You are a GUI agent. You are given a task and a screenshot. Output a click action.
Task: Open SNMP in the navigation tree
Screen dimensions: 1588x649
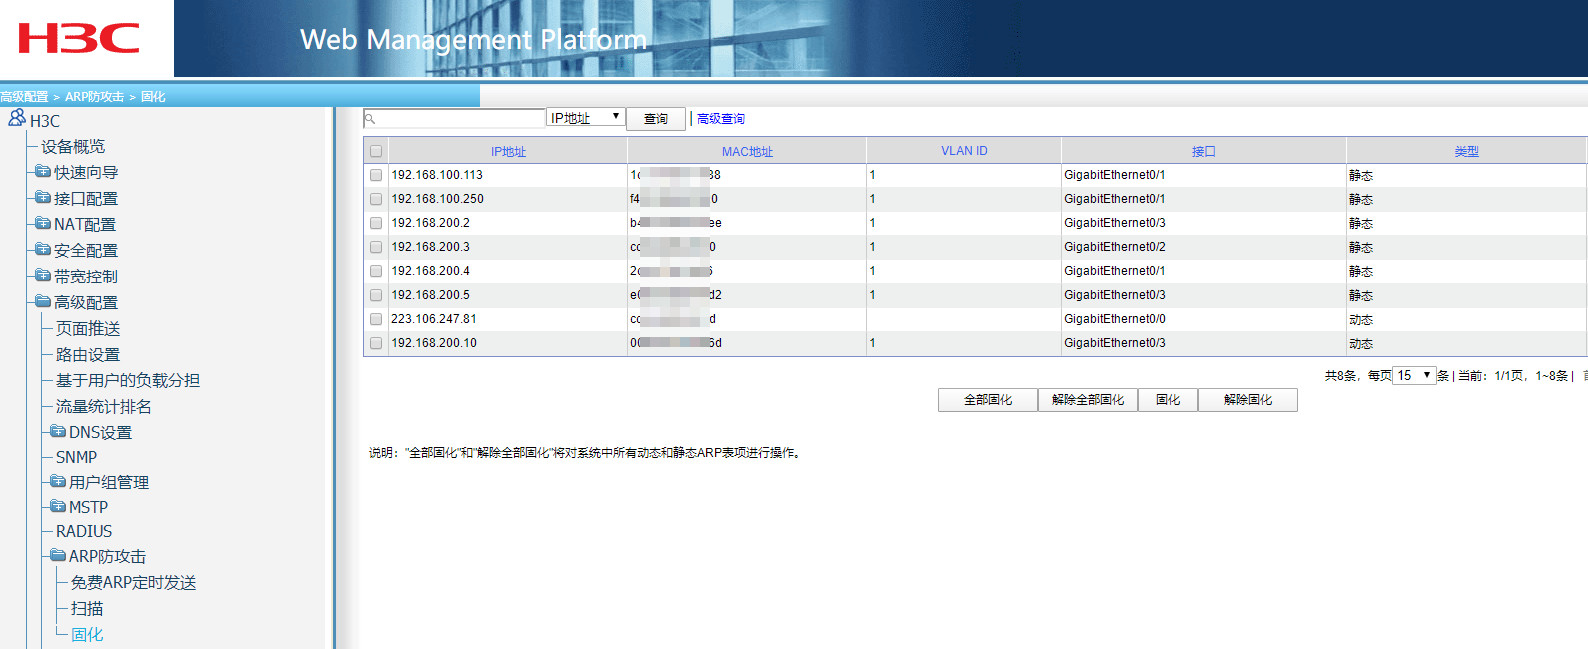[76, 457]
